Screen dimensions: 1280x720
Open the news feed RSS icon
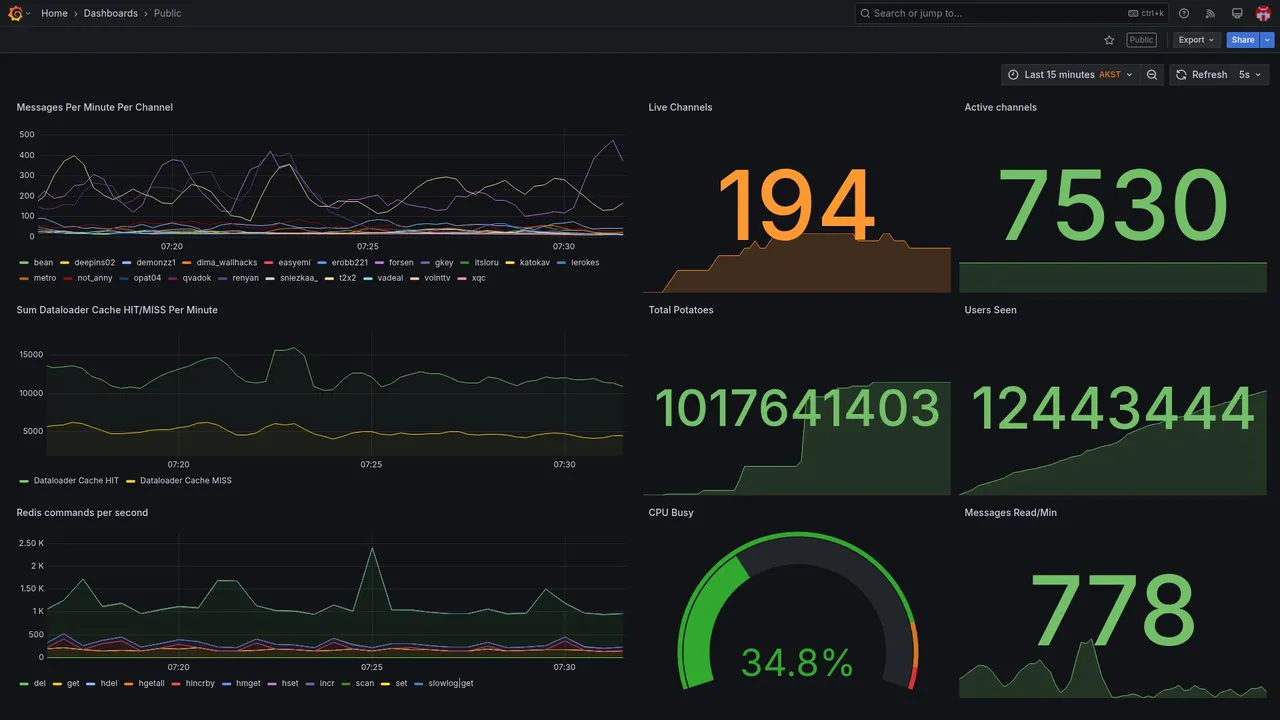coord(1210,13)
